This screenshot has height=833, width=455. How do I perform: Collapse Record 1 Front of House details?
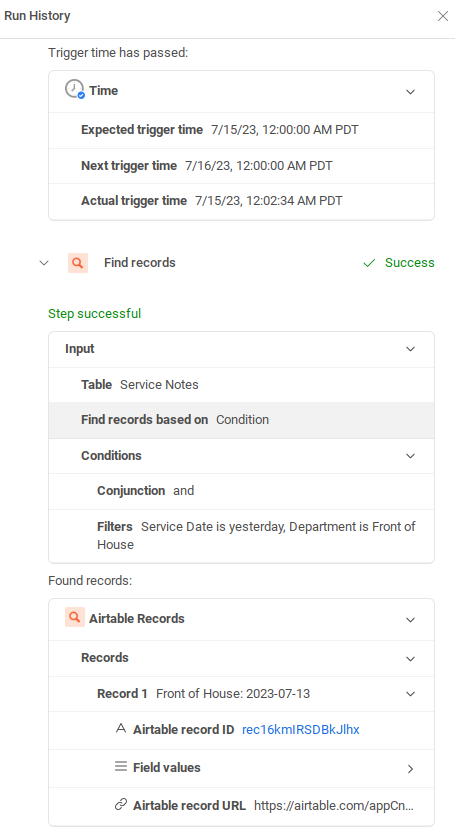pyautogui.click(x=410, y=694)
